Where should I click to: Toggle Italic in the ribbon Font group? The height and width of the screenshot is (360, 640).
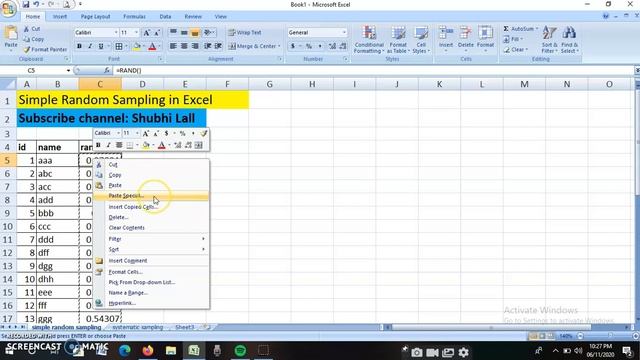pyautogui.click(x=90, y=47)
